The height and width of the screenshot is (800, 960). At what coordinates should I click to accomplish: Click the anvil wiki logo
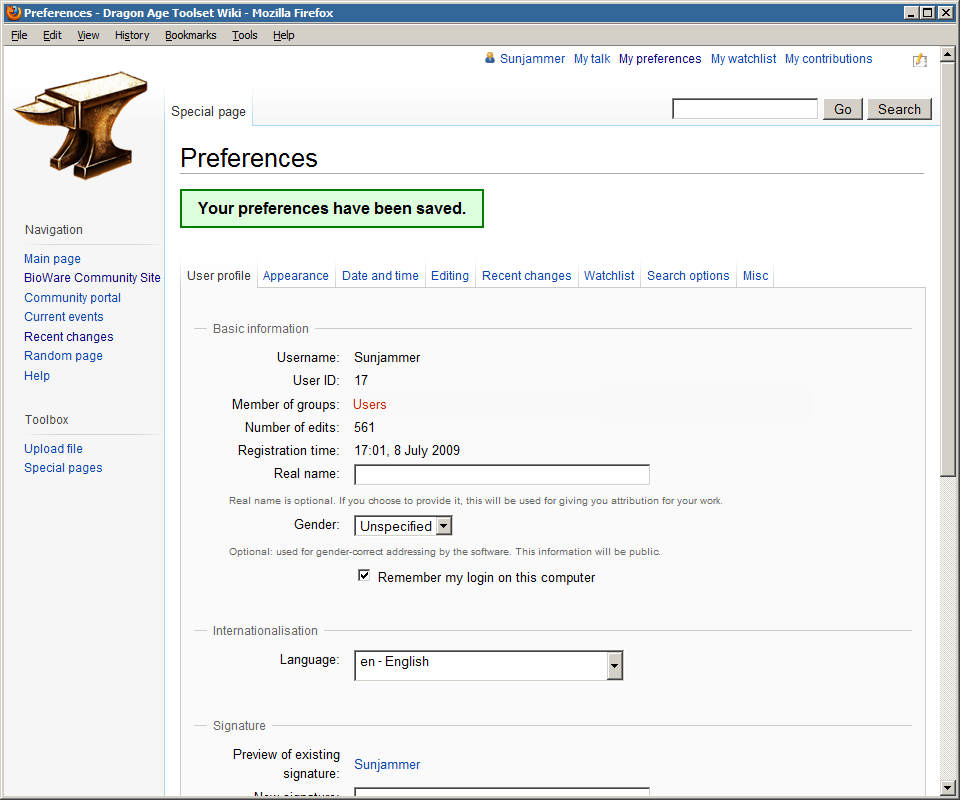[x=82, y=123]
